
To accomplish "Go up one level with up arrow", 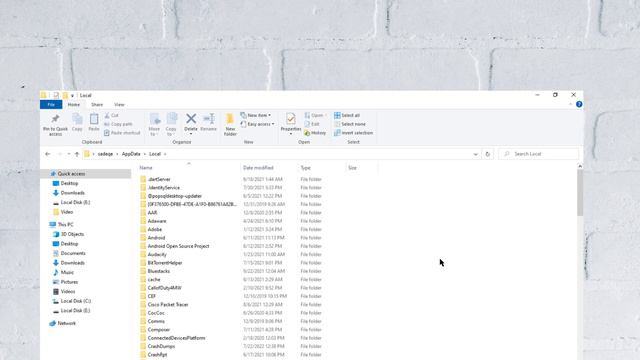I will 77,154.
